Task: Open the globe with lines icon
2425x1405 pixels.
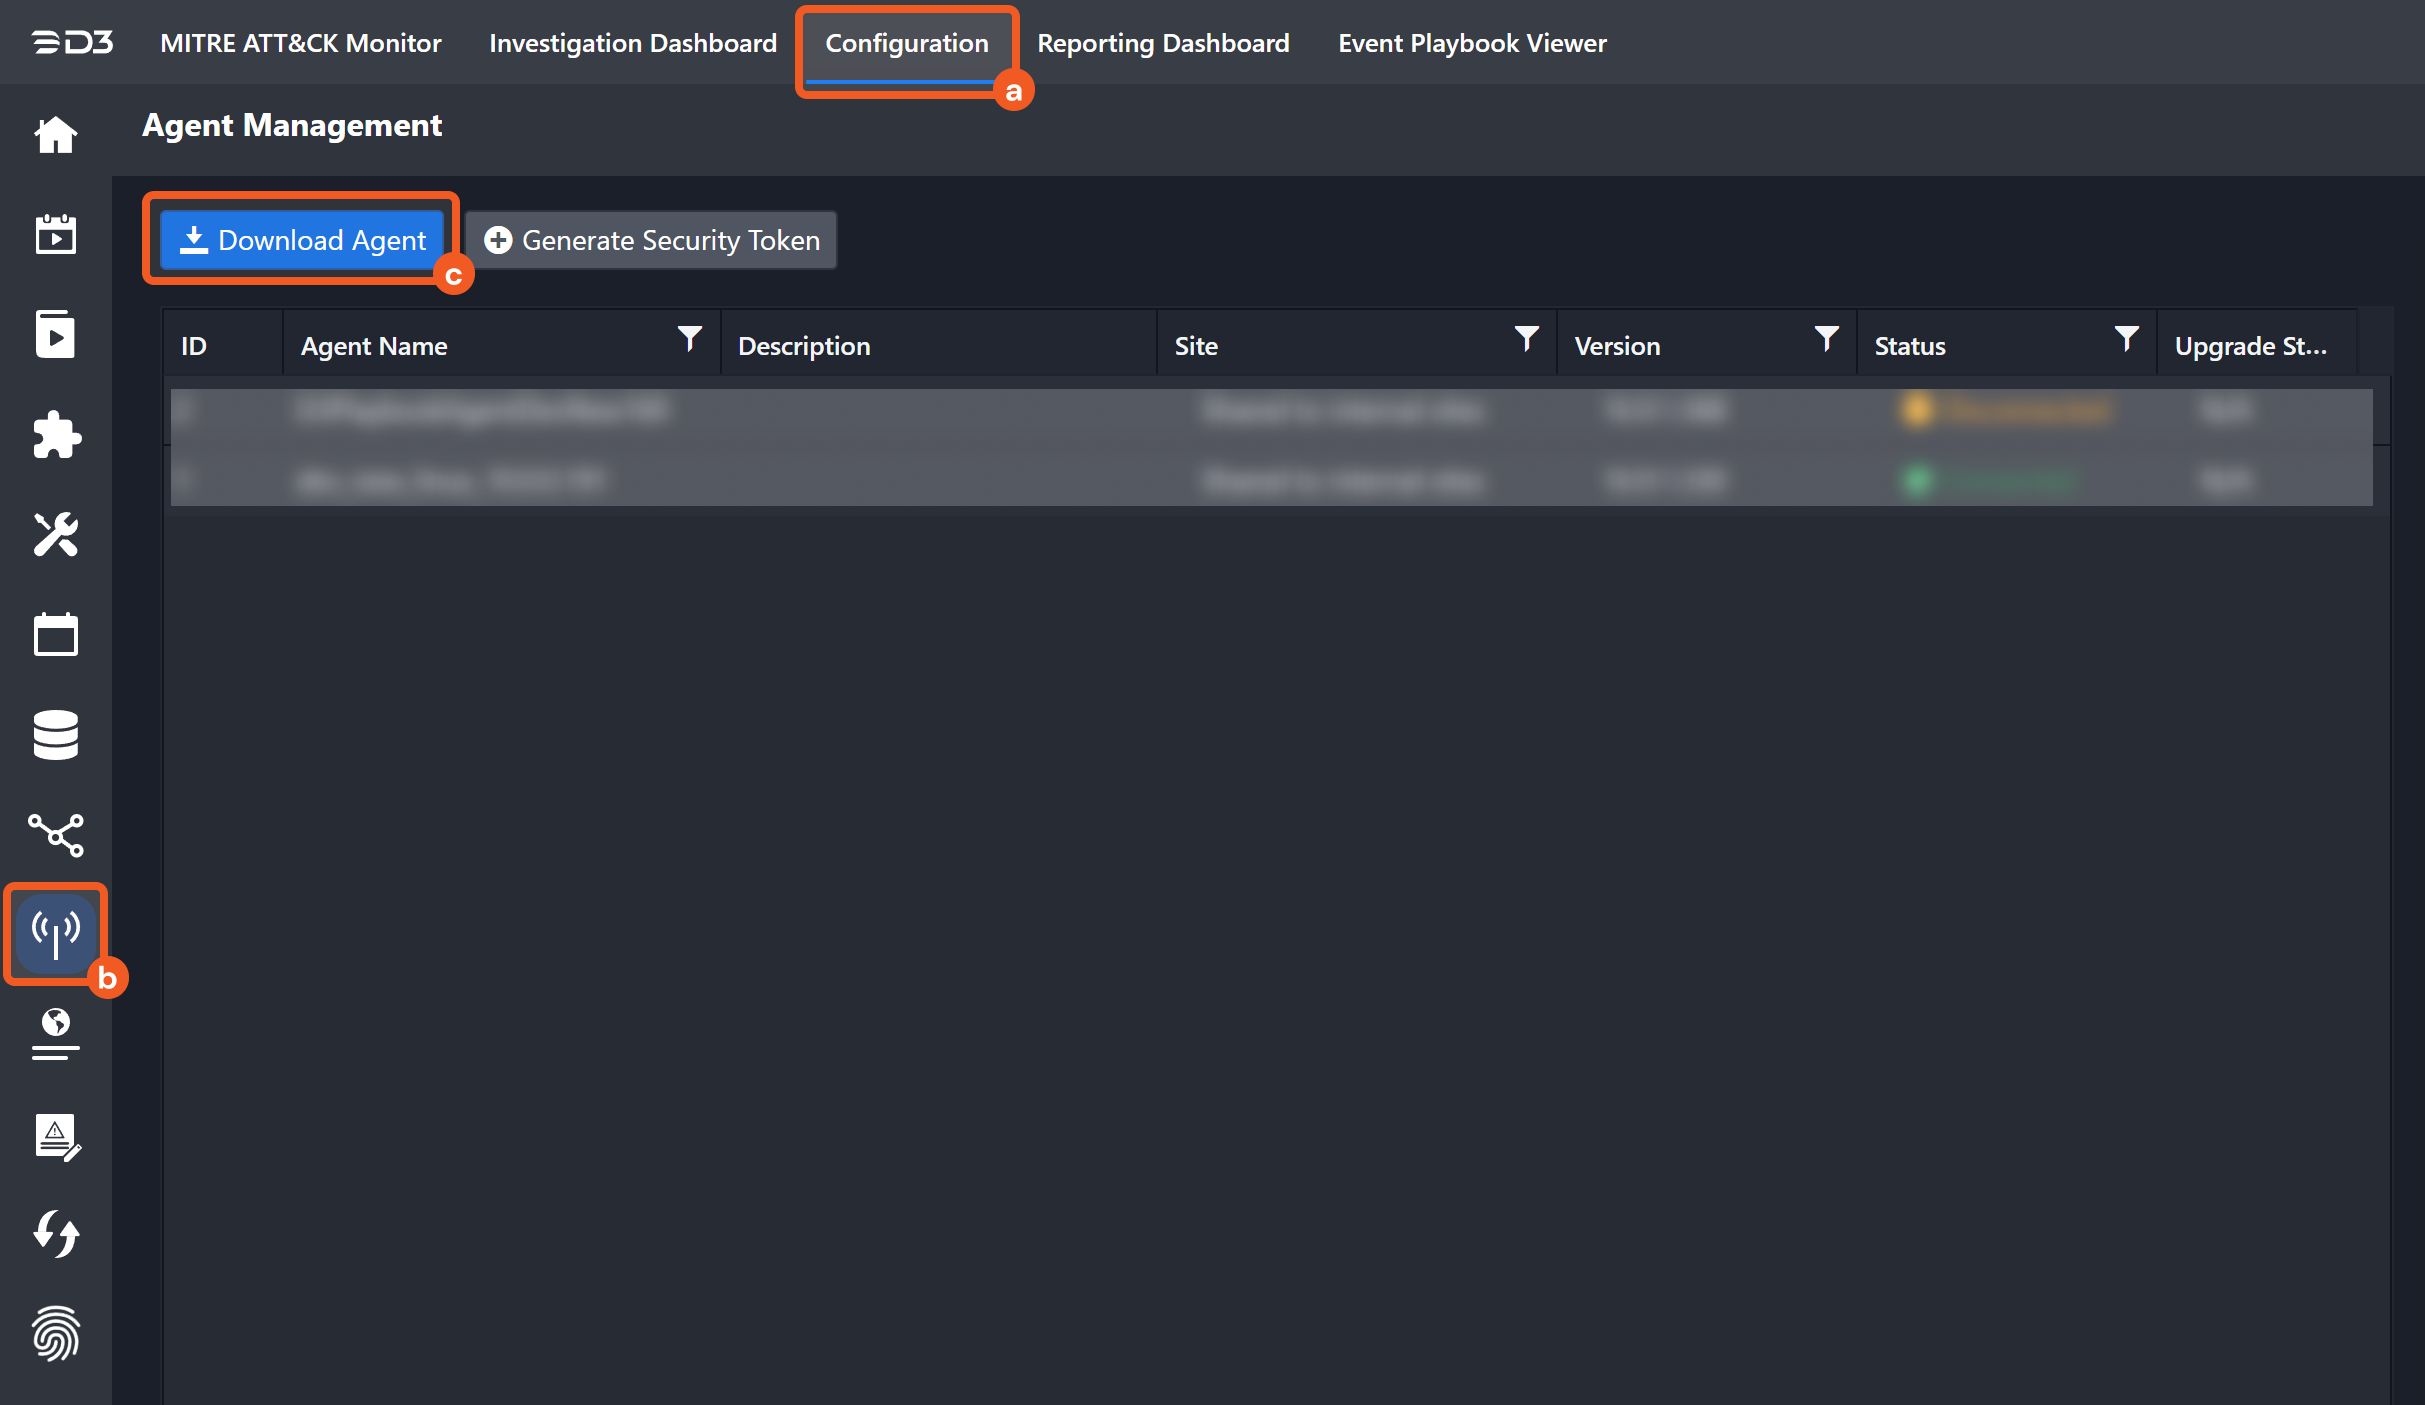Action: [56, 1034]
